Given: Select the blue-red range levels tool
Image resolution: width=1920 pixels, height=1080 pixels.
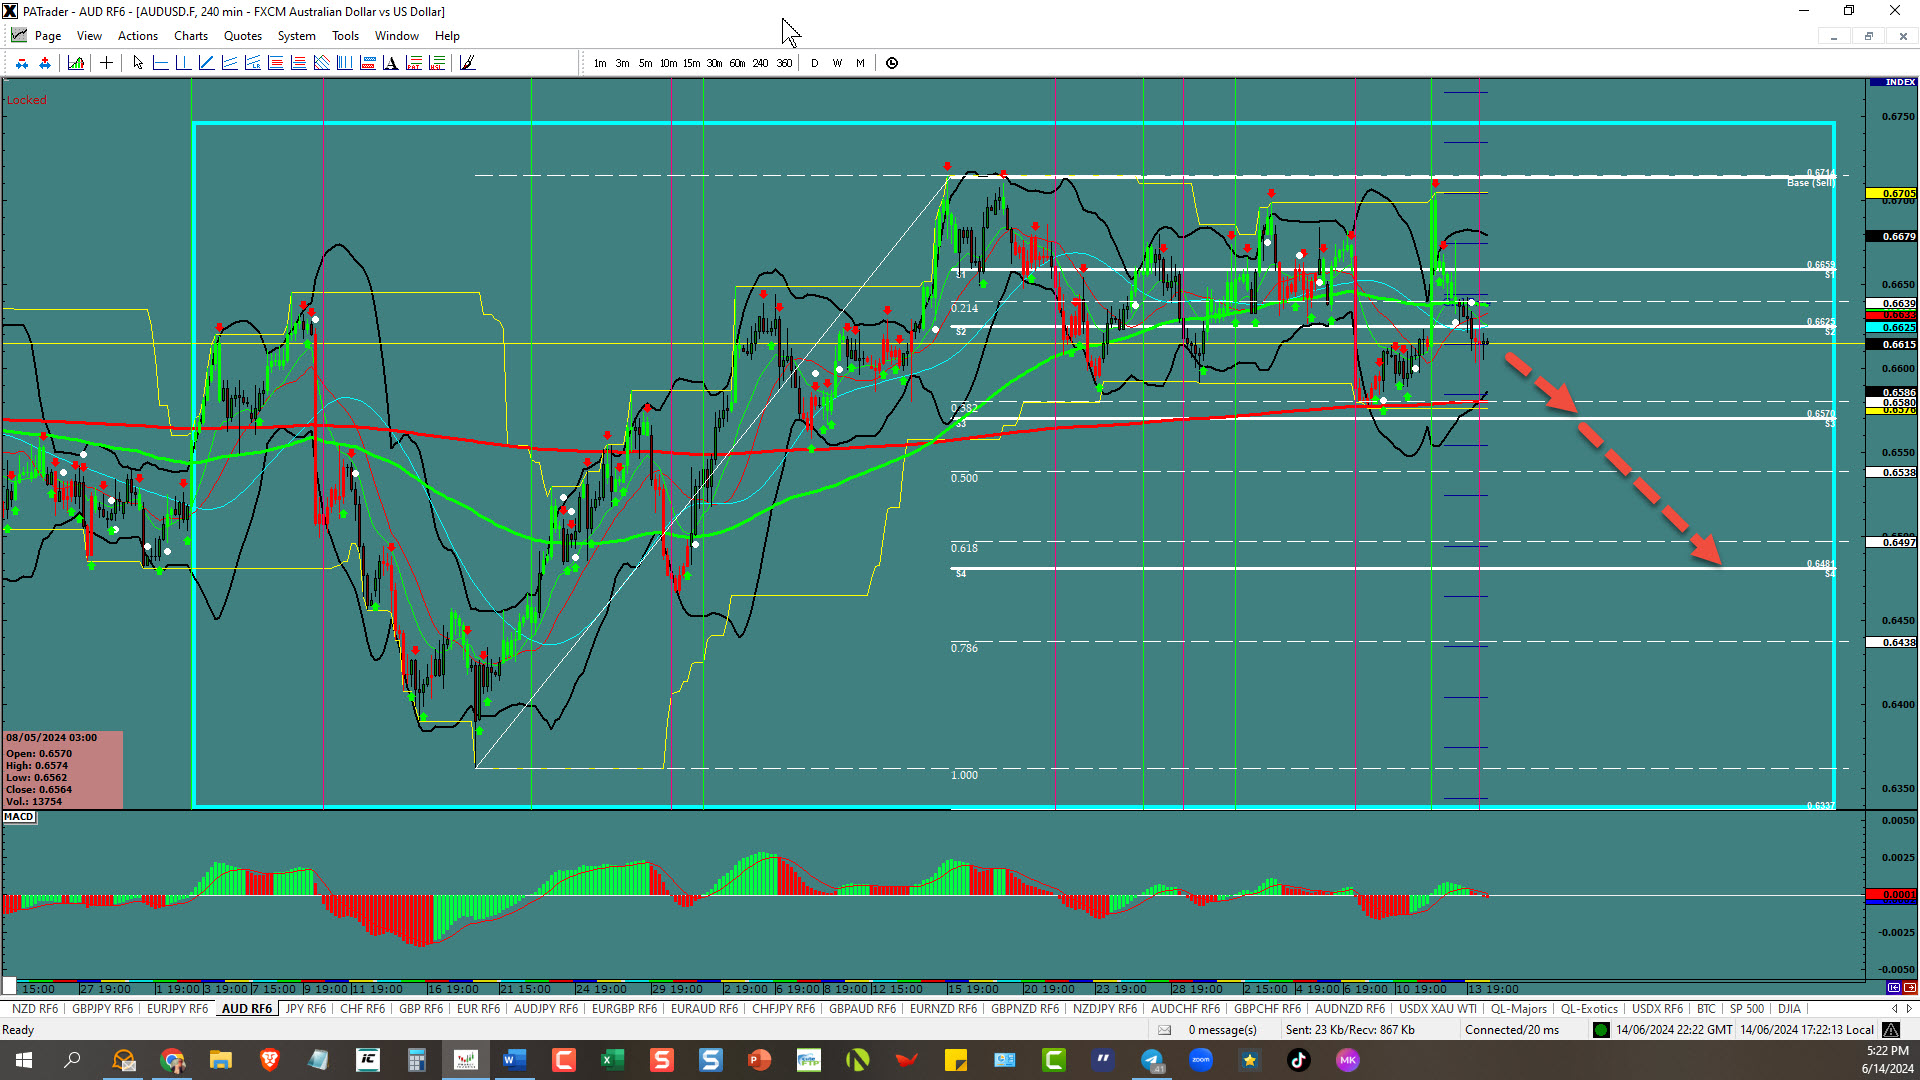Looking at the screenshot, I should pyautogui.click(x=367, y=63).
